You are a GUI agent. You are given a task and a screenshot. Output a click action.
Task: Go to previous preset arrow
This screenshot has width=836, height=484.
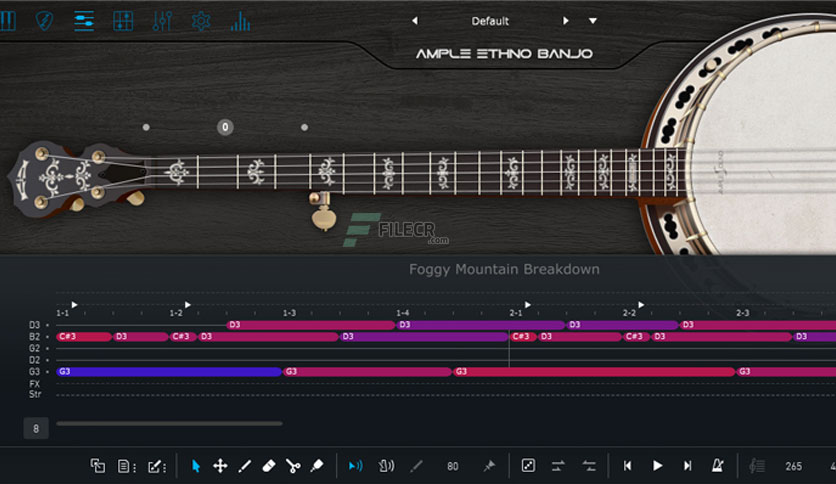point(415,21)
